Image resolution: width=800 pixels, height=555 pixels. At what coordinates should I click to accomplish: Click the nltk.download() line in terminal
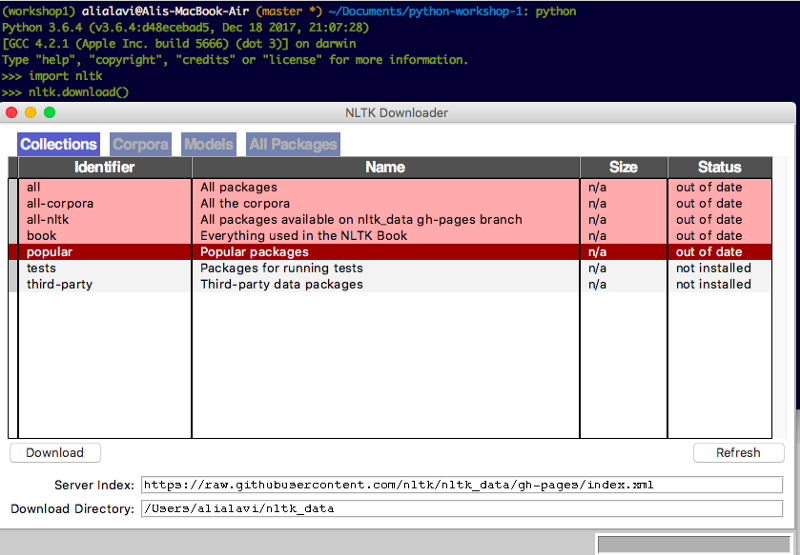click(65, 92)
